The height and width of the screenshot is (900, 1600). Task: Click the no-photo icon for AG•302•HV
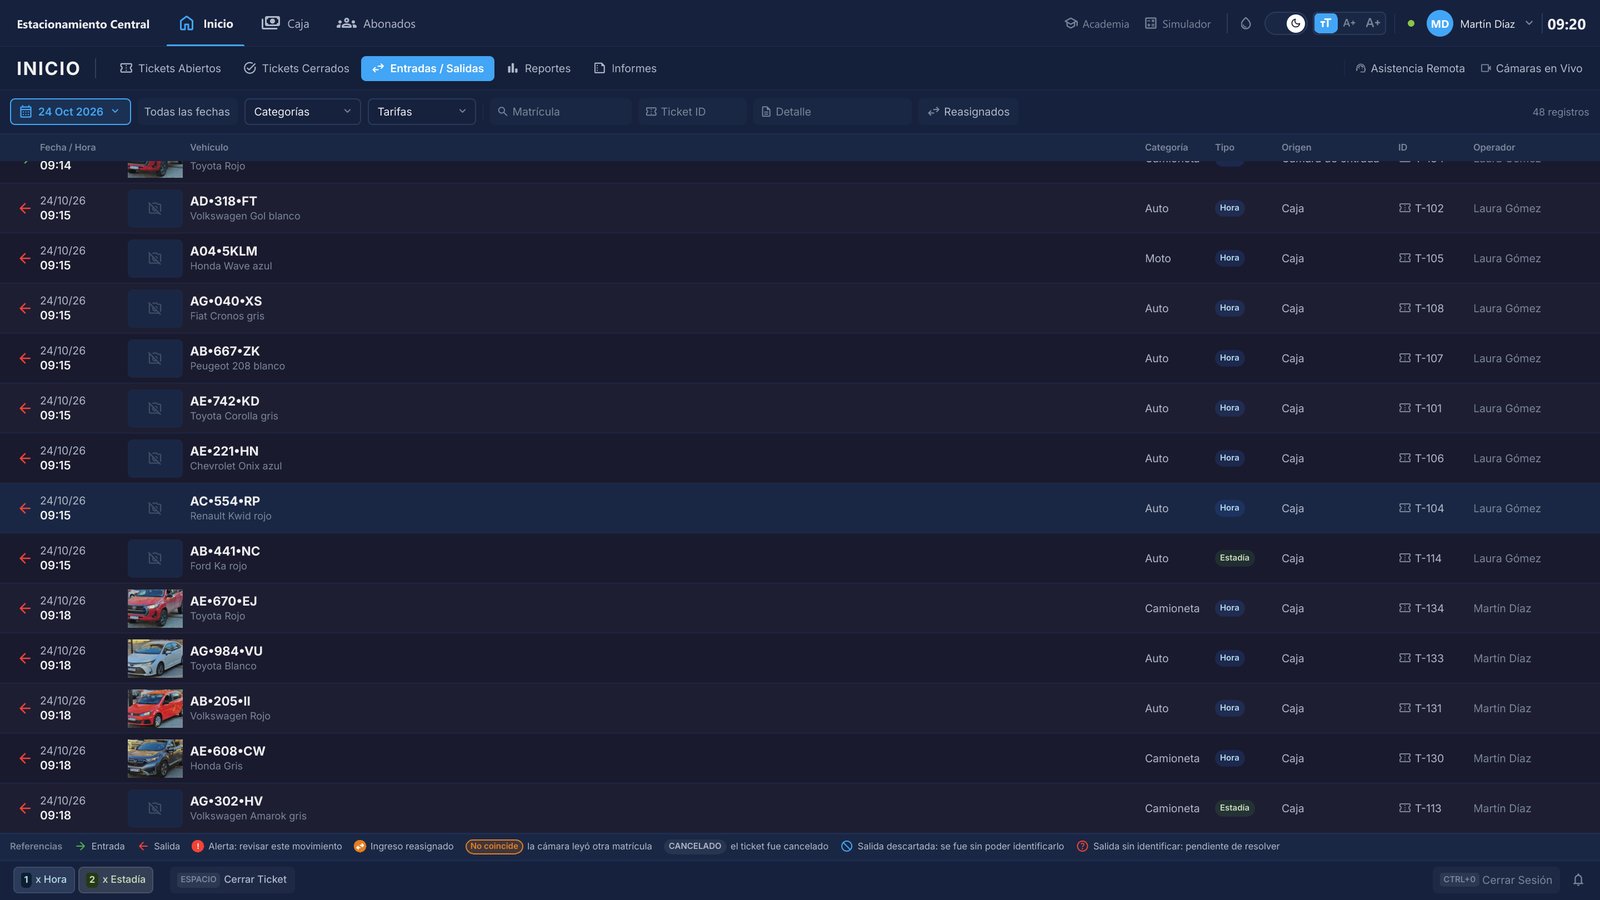click(x=155, y=808)
